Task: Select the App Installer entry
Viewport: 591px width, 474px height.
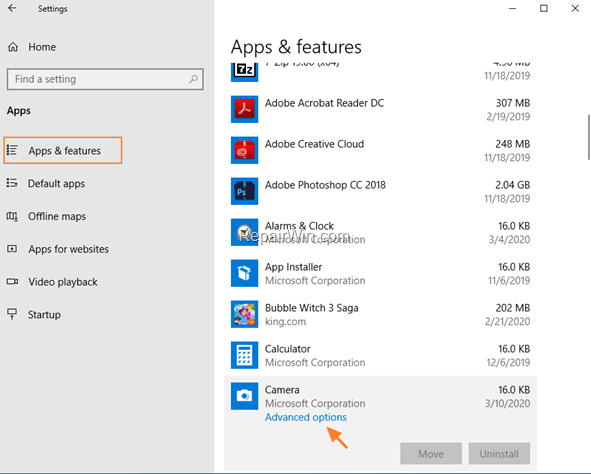Action: pyautogui.click(x=380, y=273)
